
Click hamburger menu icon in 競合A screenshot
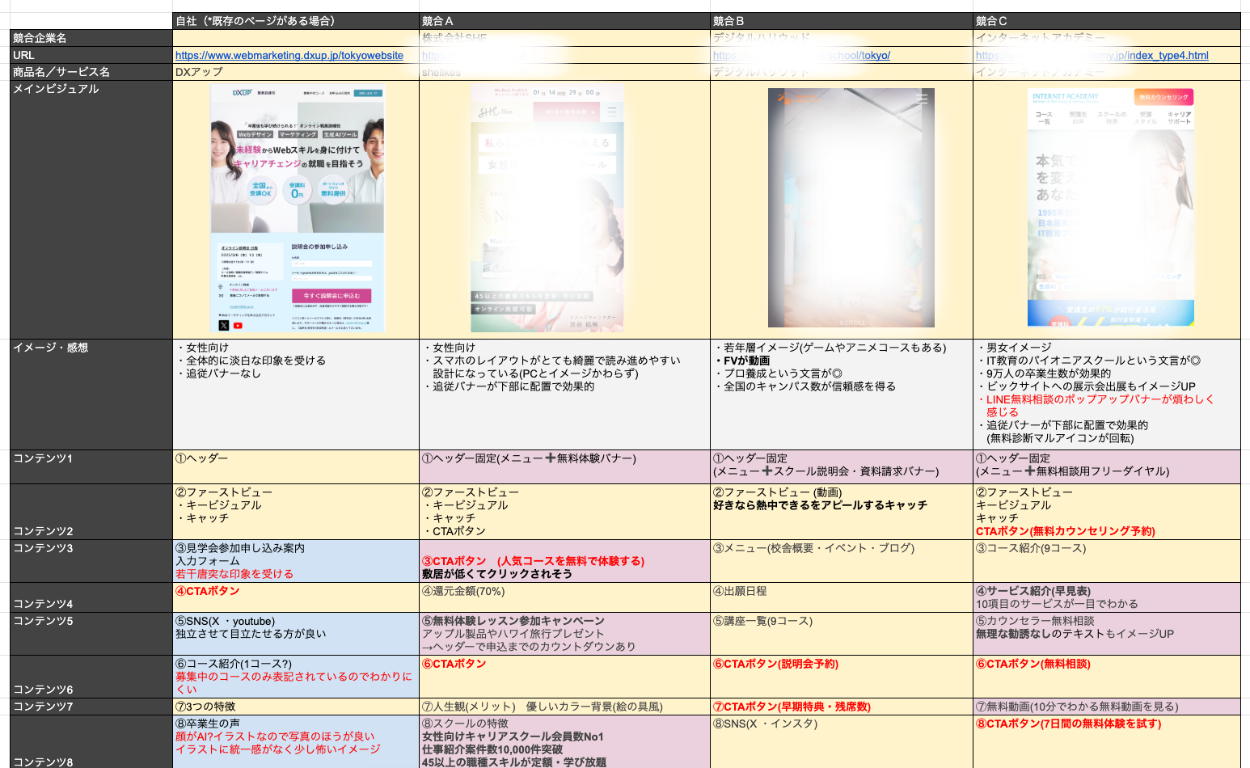611,113
